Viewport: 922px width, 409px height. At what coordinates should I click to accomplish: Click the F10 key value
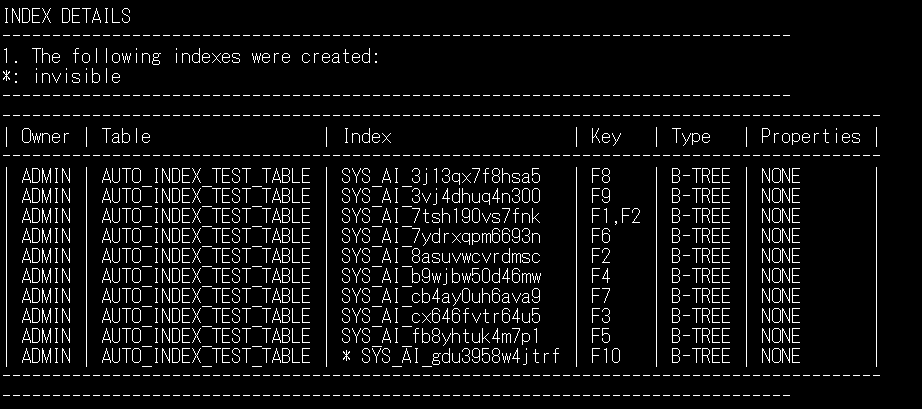(x=605, y=356)
